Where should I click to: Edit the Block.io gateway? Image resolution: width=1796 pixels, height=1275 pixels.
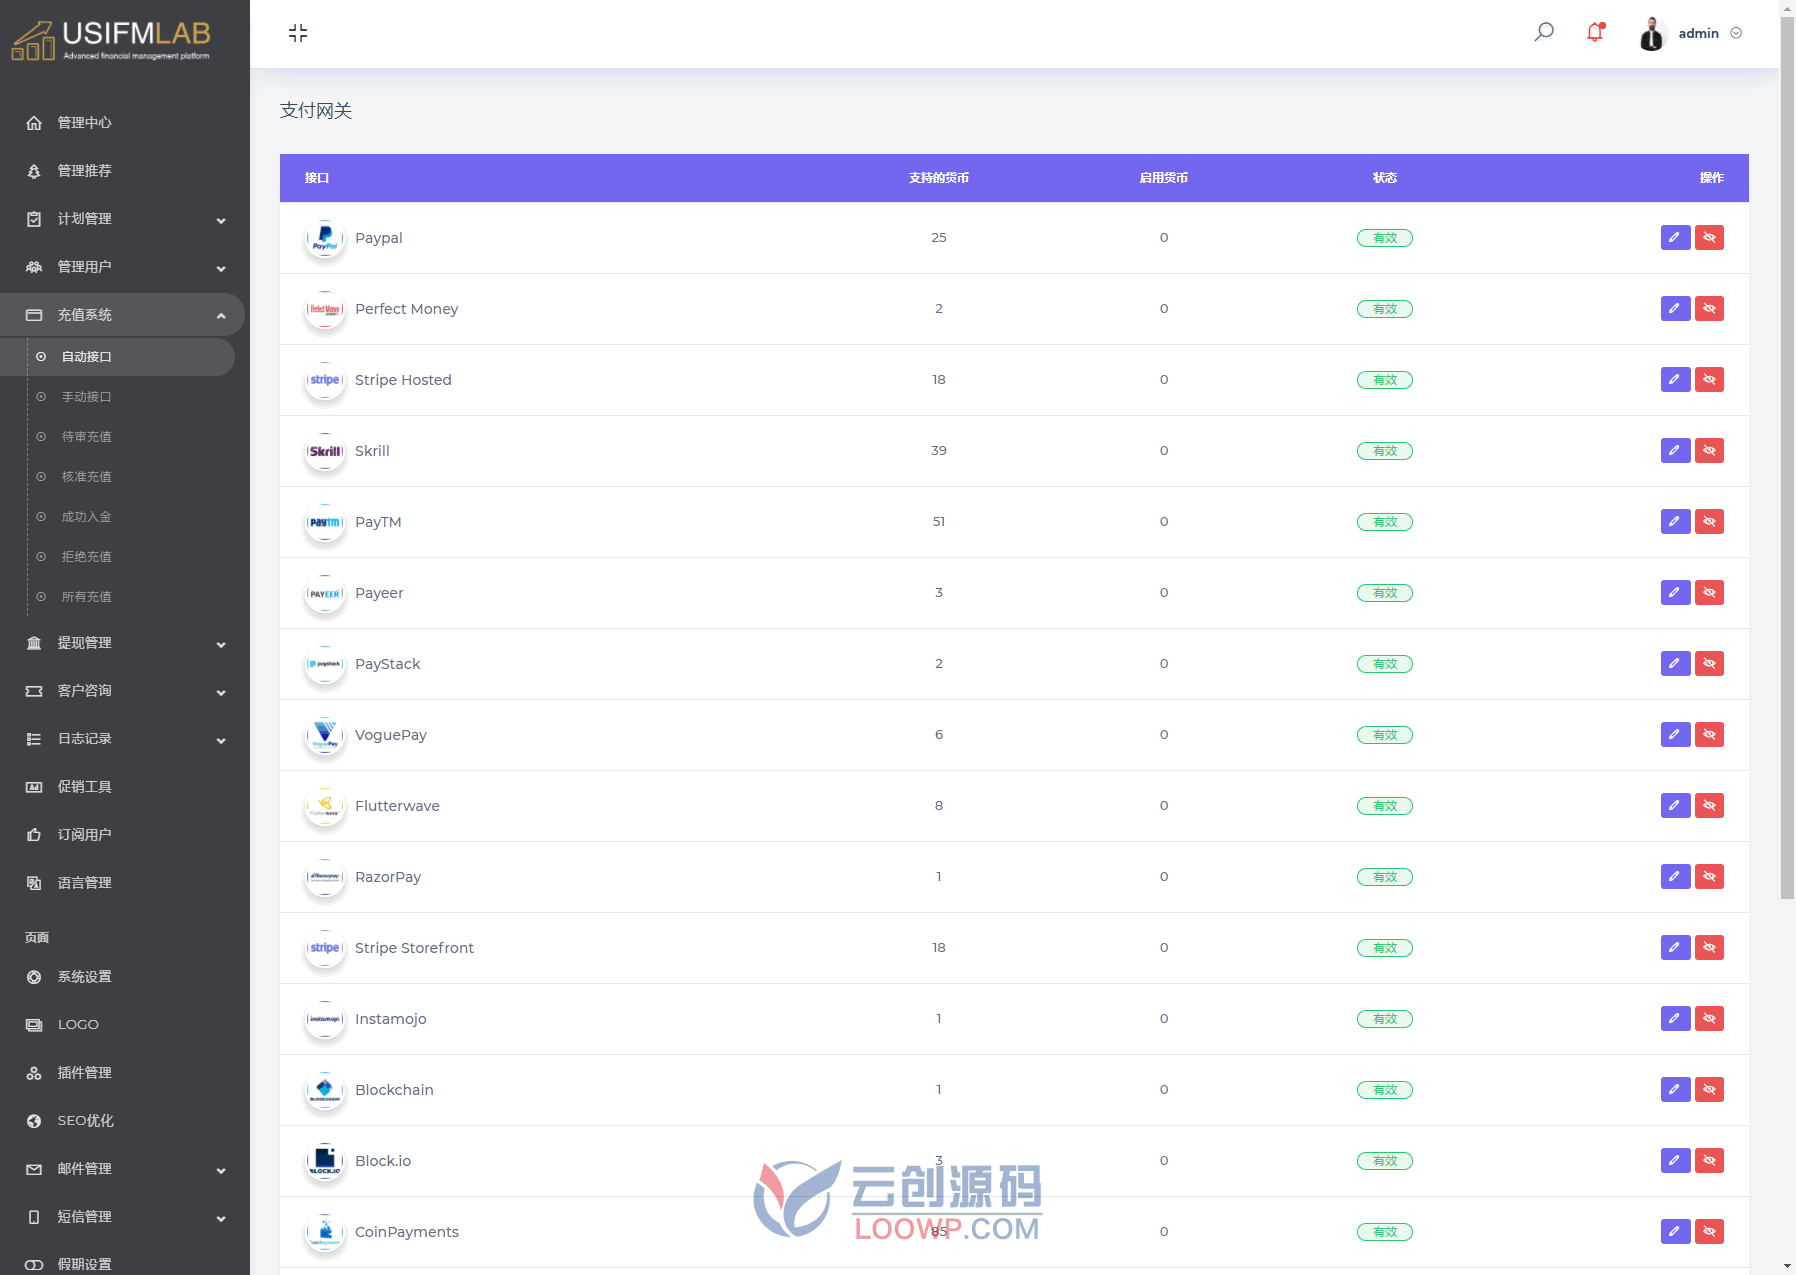tap(1675, 1161)
